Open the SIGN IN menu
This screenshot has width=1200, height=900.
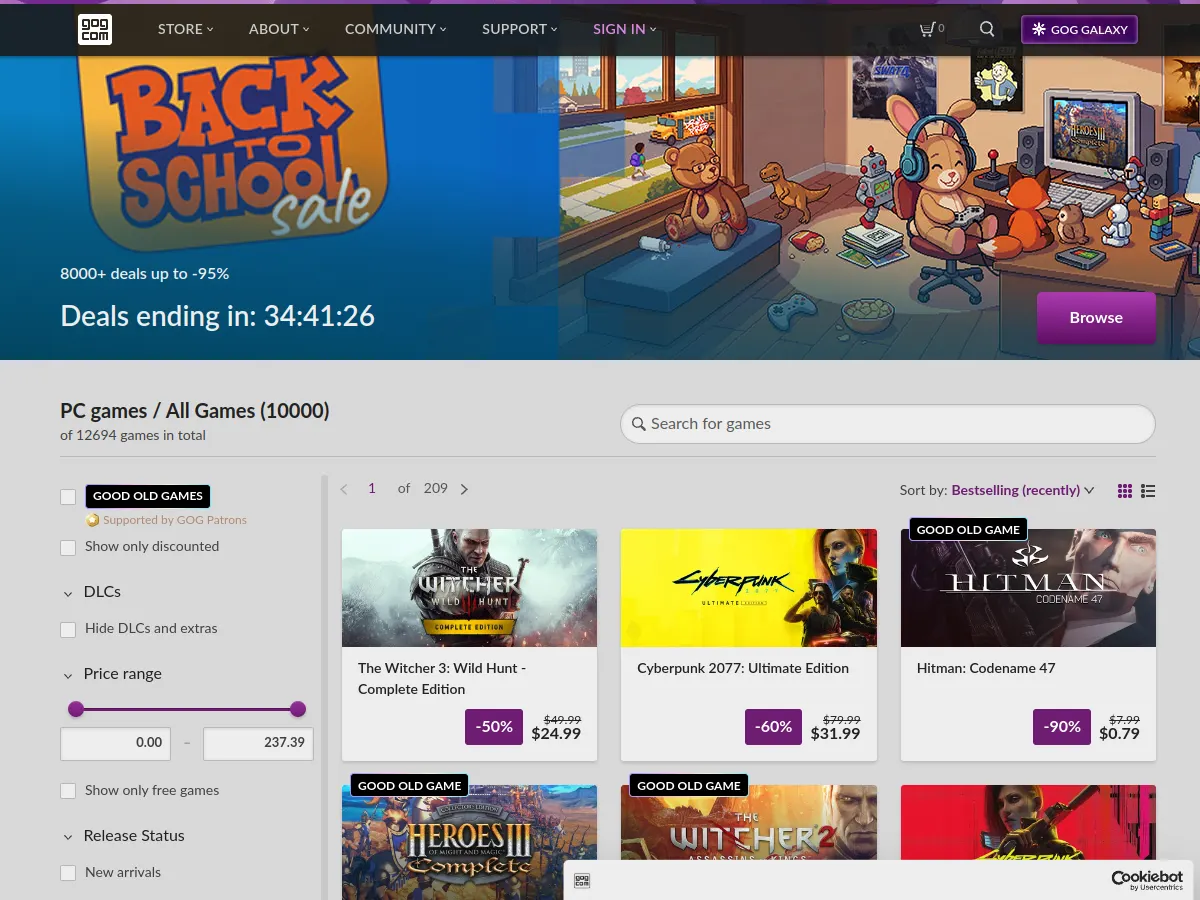click(x=625, y=29)
